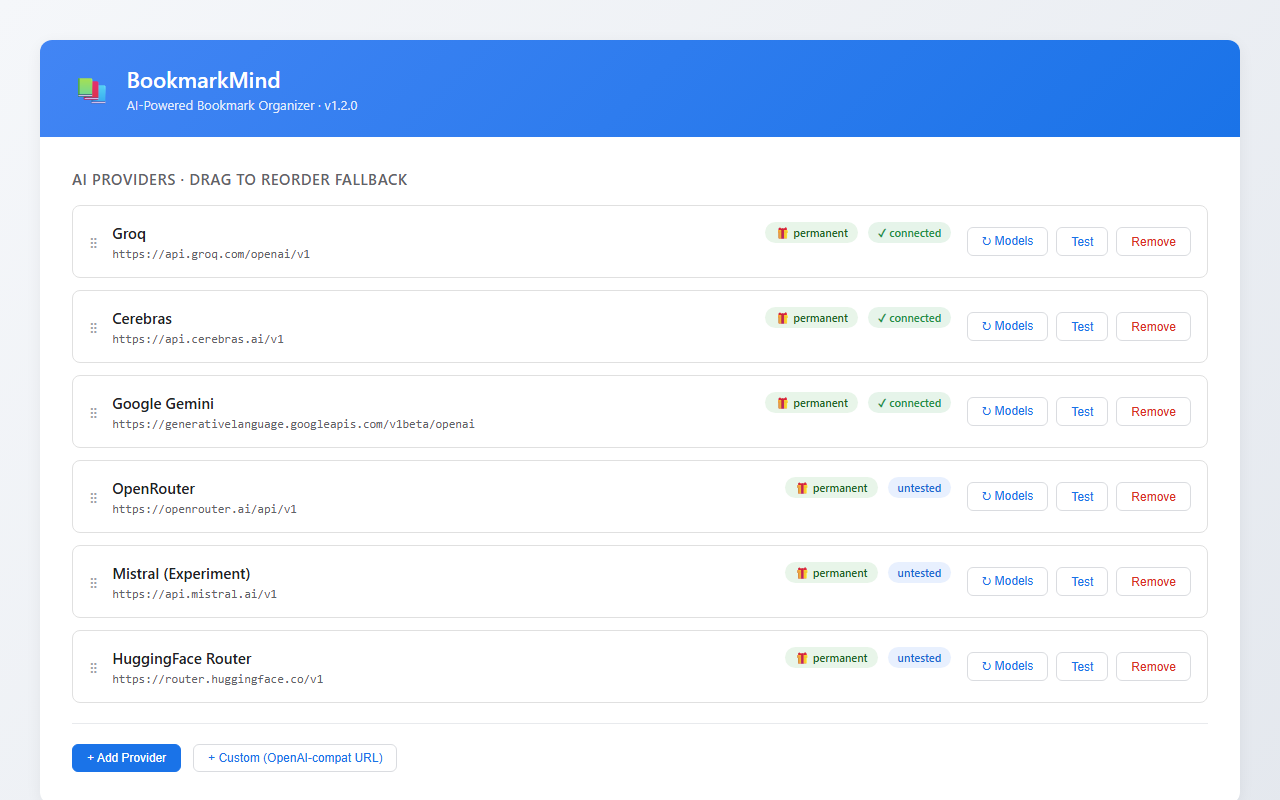Viewport: 1280px width, 800px height.
Task: Grab the drag handle for Cerebras
Action: click(93, 328)
